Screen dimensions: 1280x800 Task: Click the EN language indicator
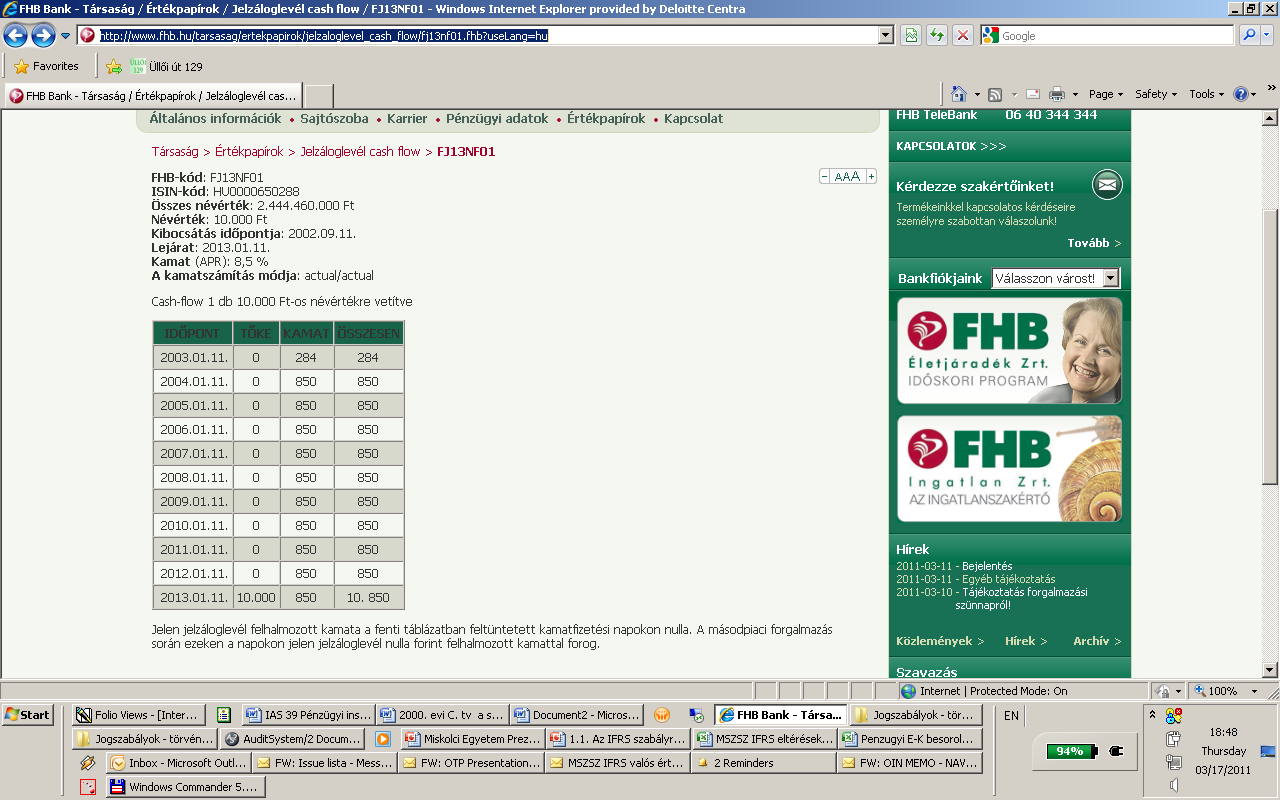[x=1011, y=716]
